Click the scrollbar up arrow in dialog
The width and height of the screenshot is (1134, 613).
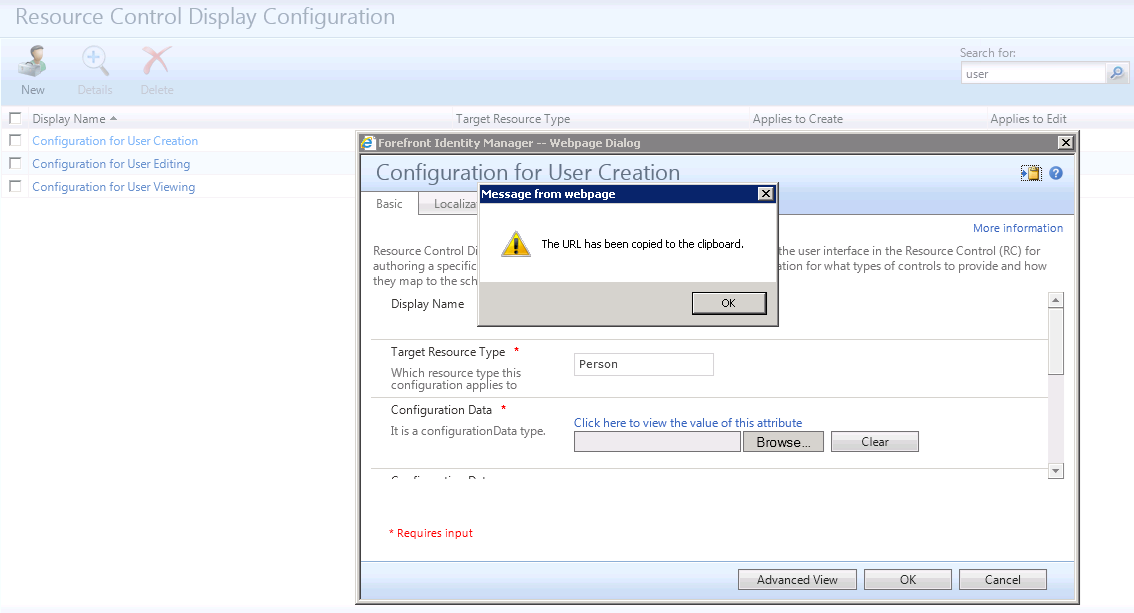pyautogui.click(x=1056, y=300)
